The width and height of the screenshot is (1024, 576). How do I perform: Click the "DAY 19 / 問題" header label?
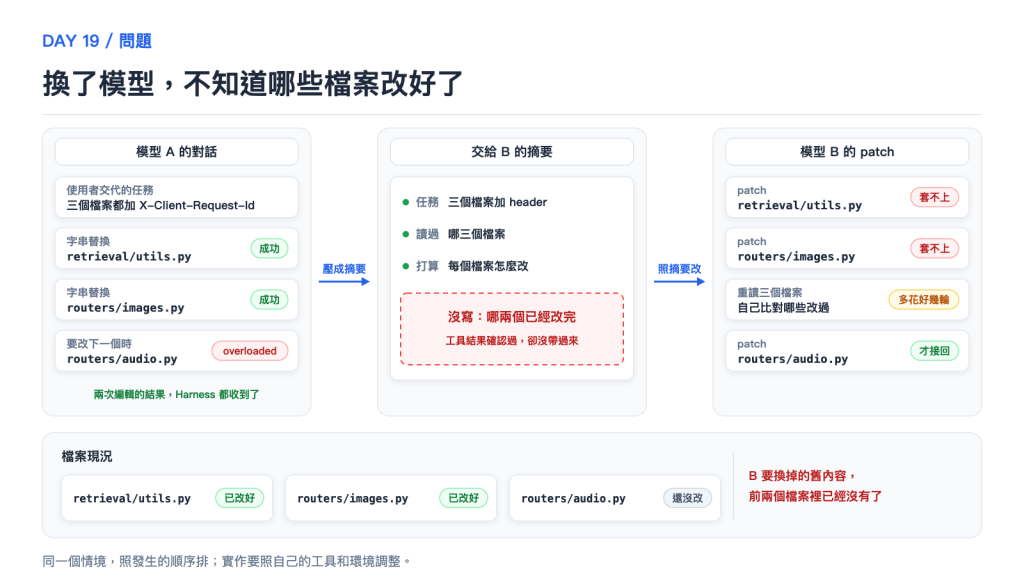(97, 41)
